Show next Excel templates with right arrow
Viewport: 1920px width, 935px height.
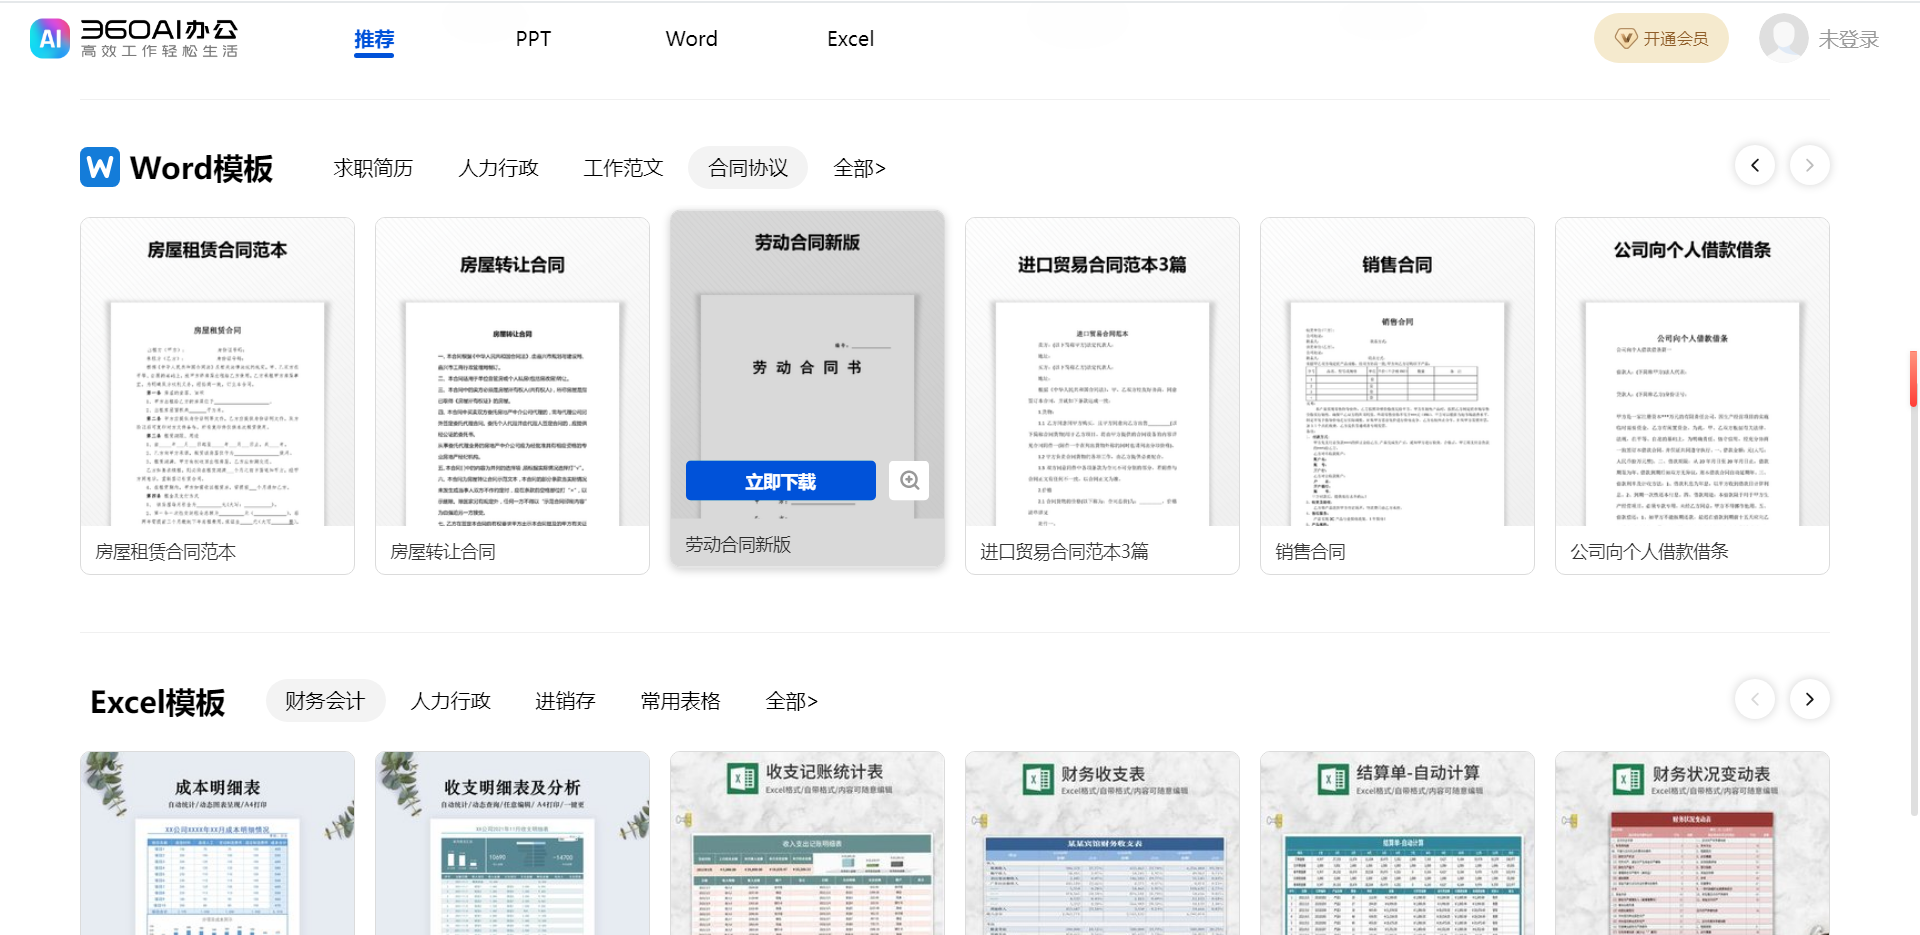click(x=1809, y=700)
